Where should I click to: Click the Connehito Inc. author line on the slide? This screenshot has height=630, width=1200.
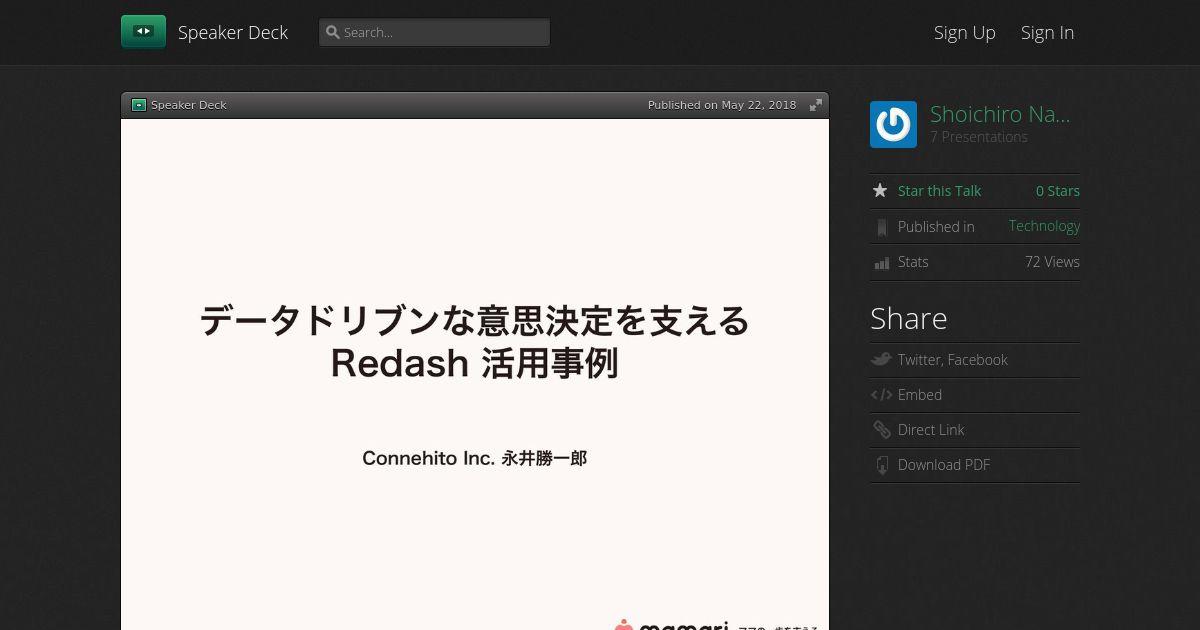(x=474, y=458)
